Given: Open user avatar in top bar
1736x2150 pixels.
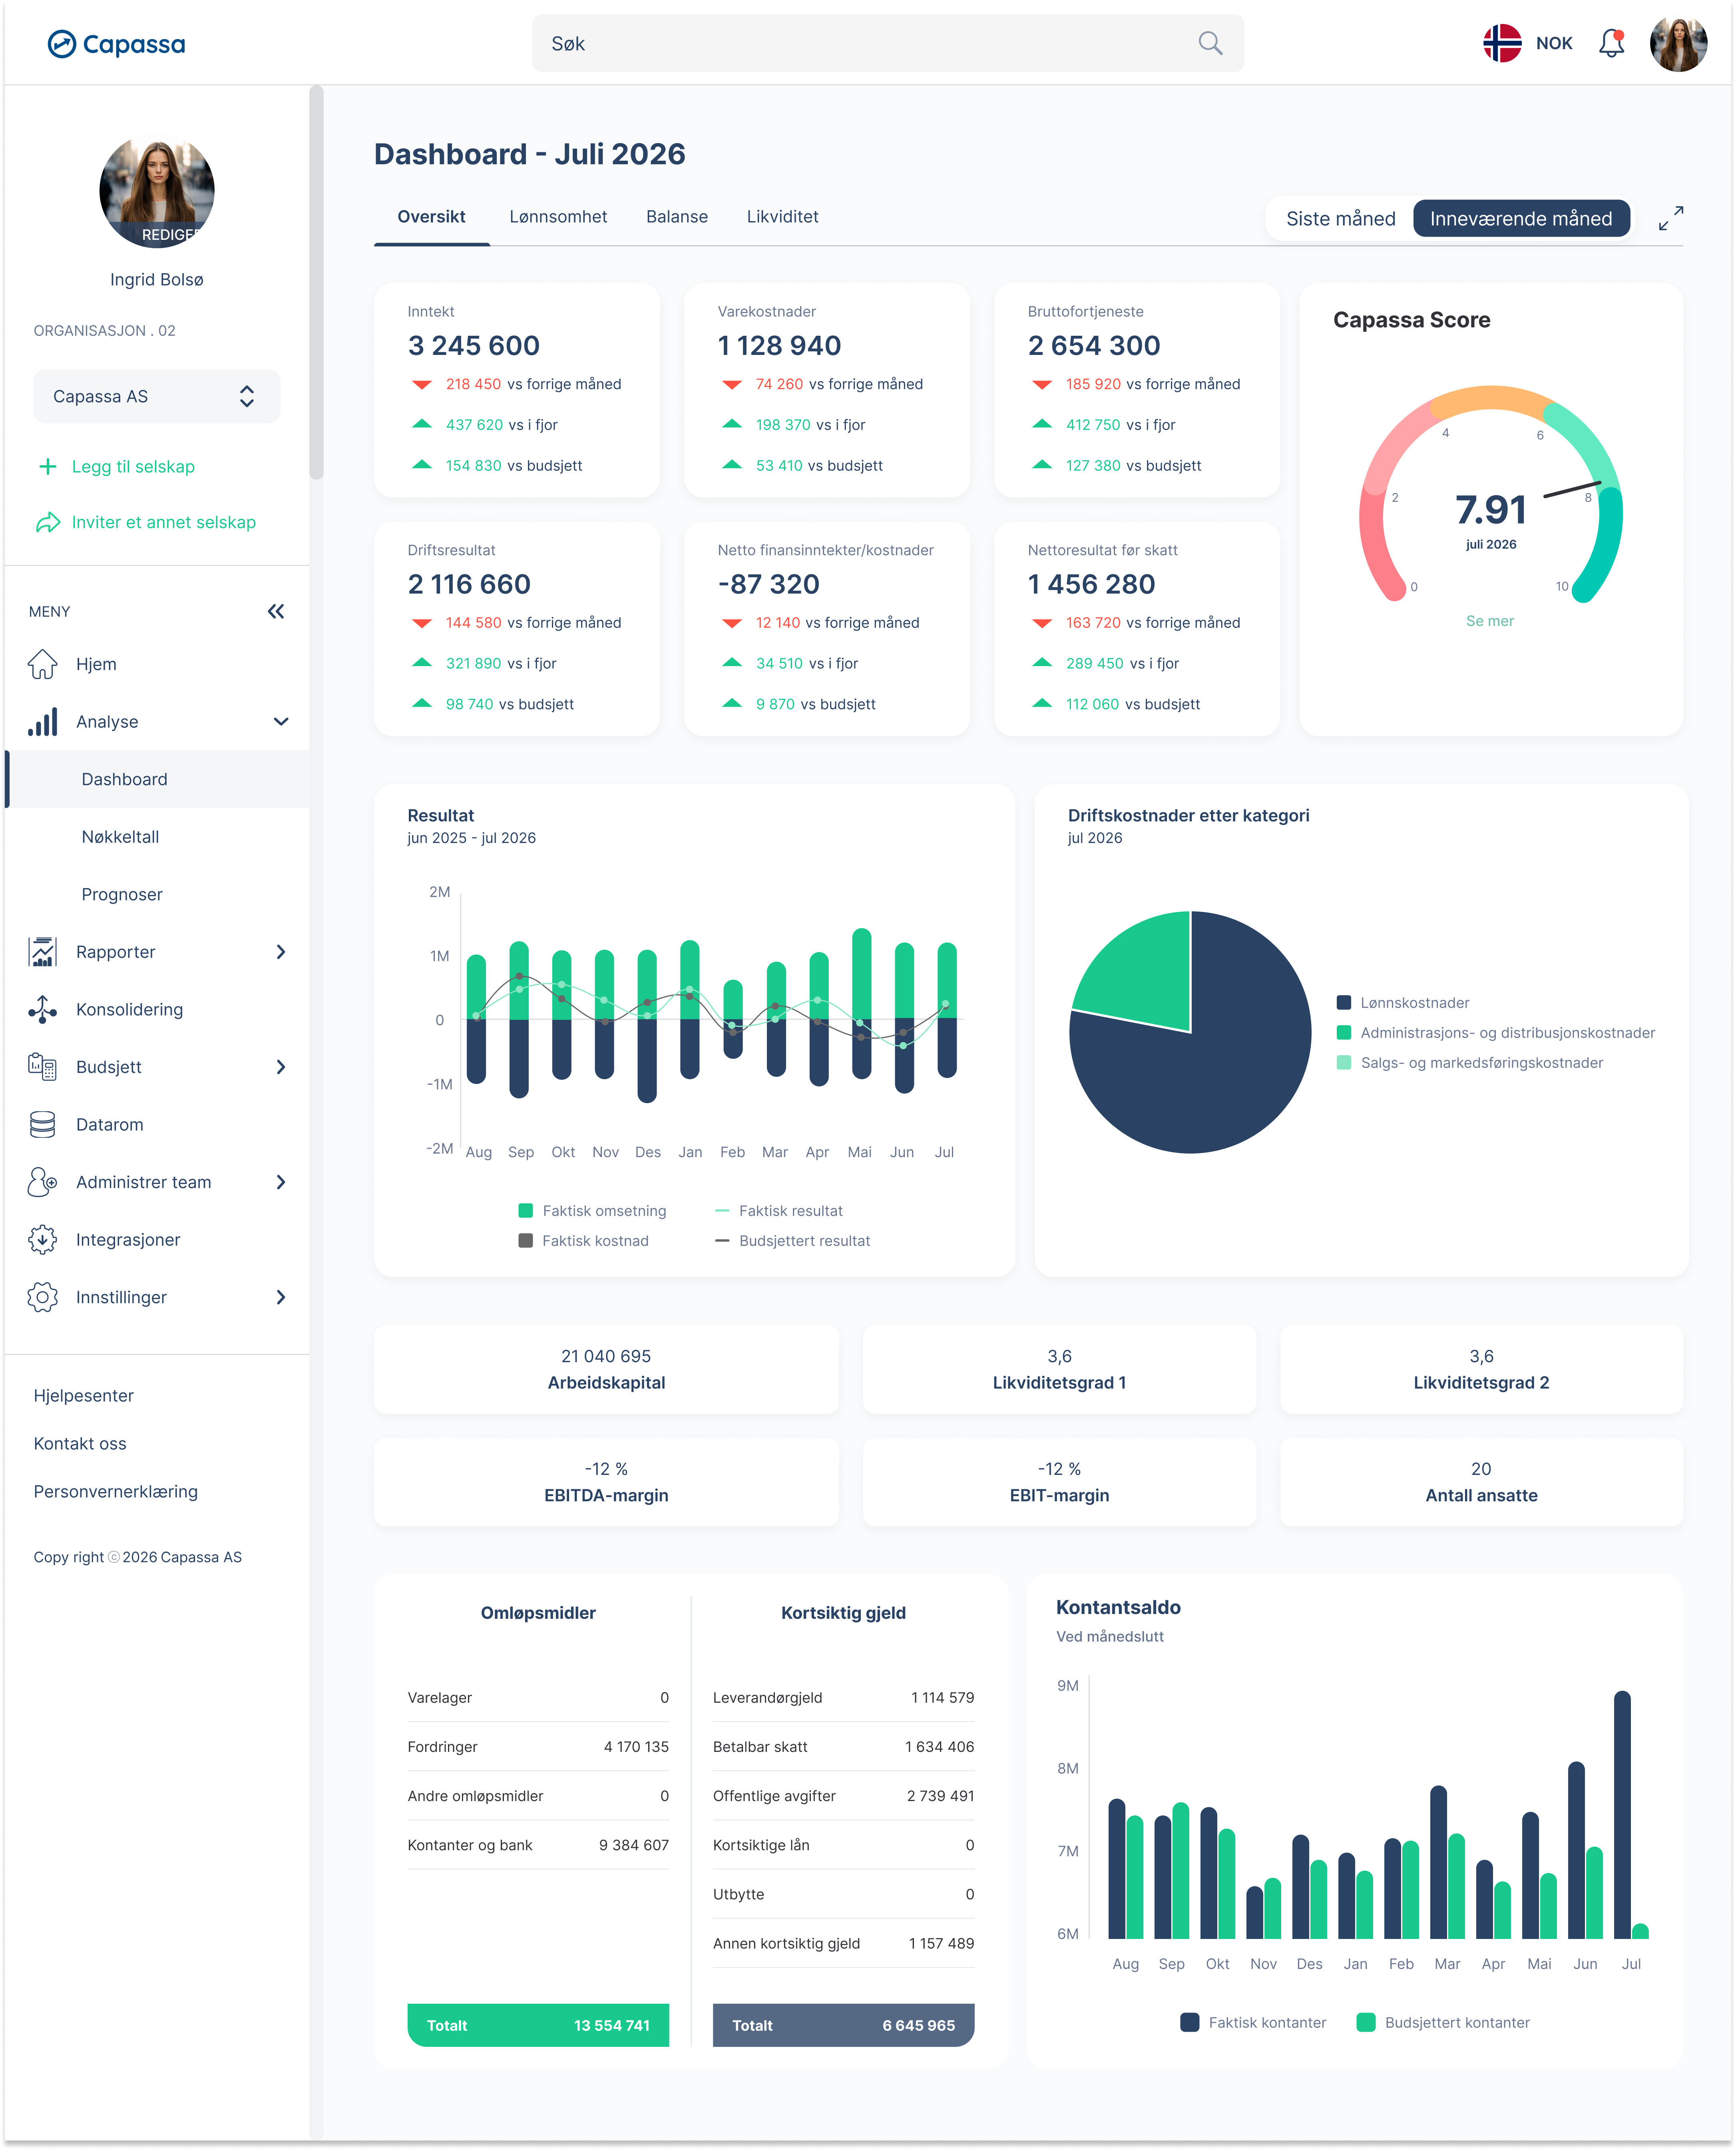Looking at the screenshot, I should click(1678, 43).
